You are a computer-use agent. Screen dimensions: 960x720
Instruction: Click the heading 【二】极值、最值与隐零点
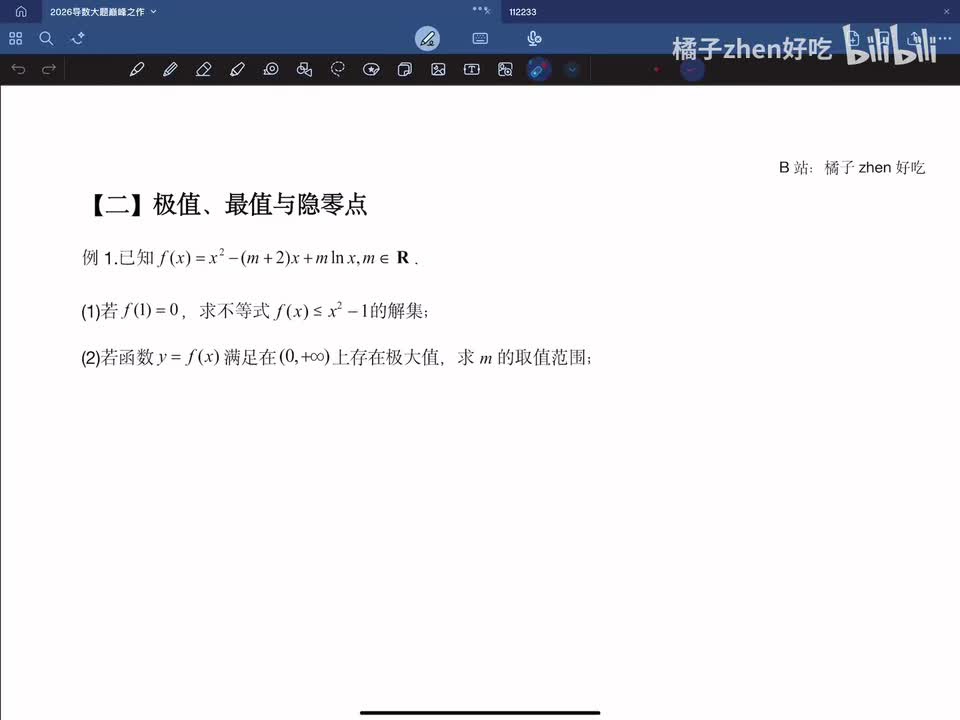tap(228, 204)
